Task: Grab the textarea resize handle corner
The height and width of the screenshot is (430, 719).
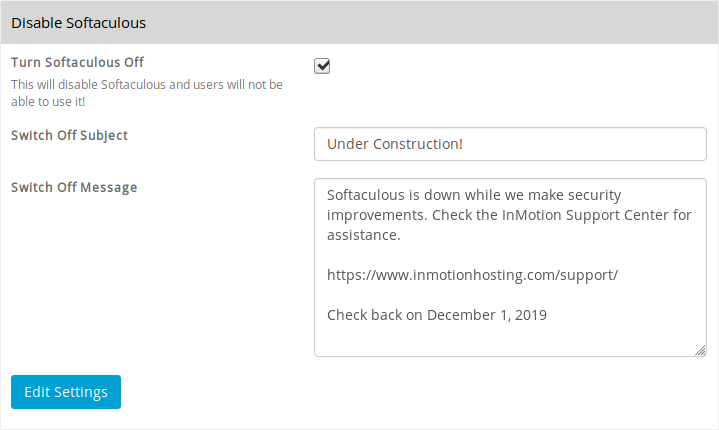Action: [x=700, y=350]
